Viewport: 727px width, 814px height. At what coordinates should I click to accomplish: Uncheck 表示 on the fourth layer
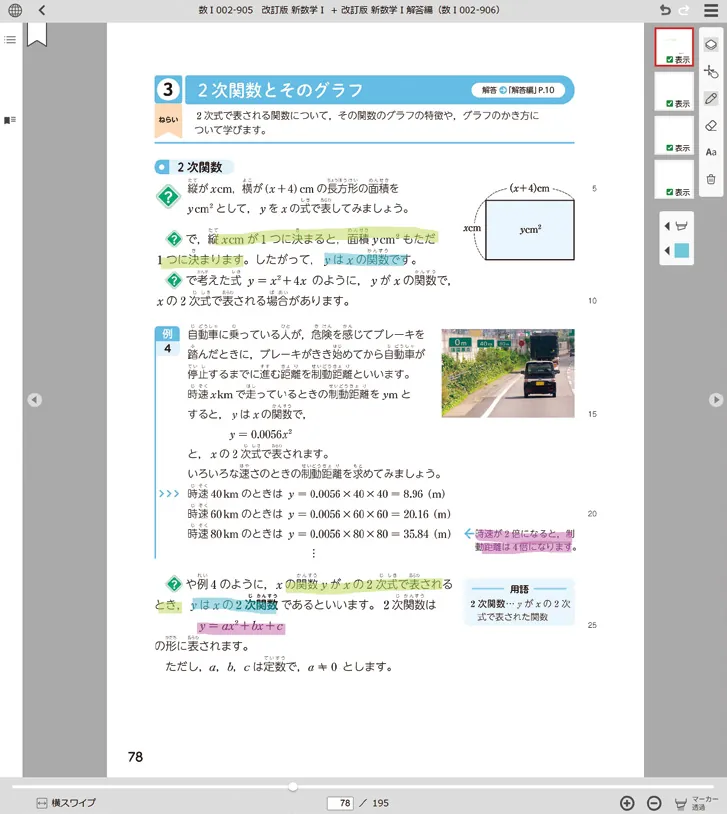tap(669, 192)
